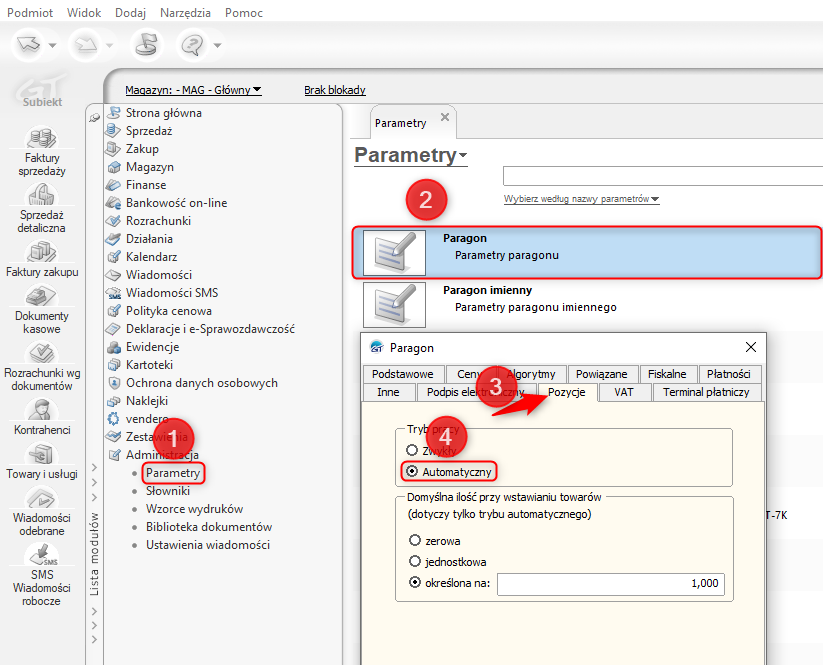The height and width of the screenshot is (665, 823).
Task: Click the parameter search input field
Action: coord(663,176)
